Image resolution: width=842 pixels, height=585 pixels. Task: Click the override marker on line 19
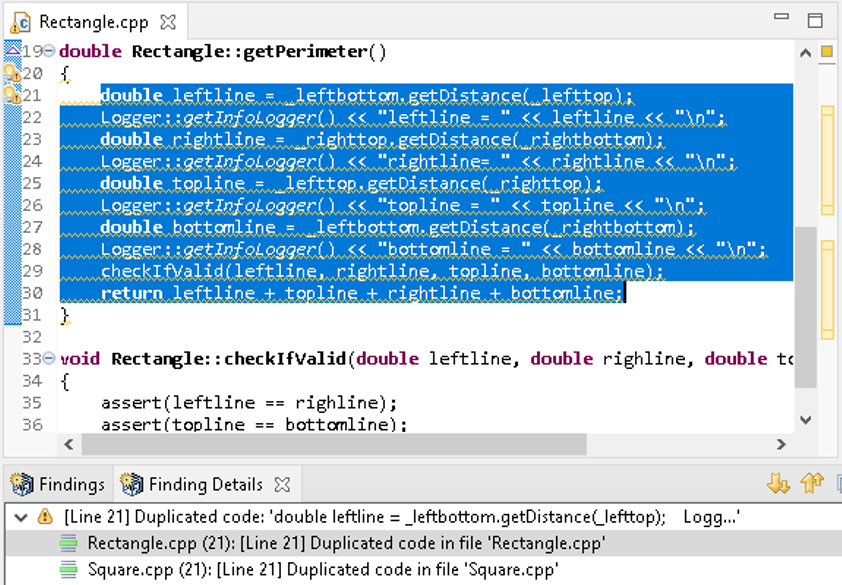[12, 50]
